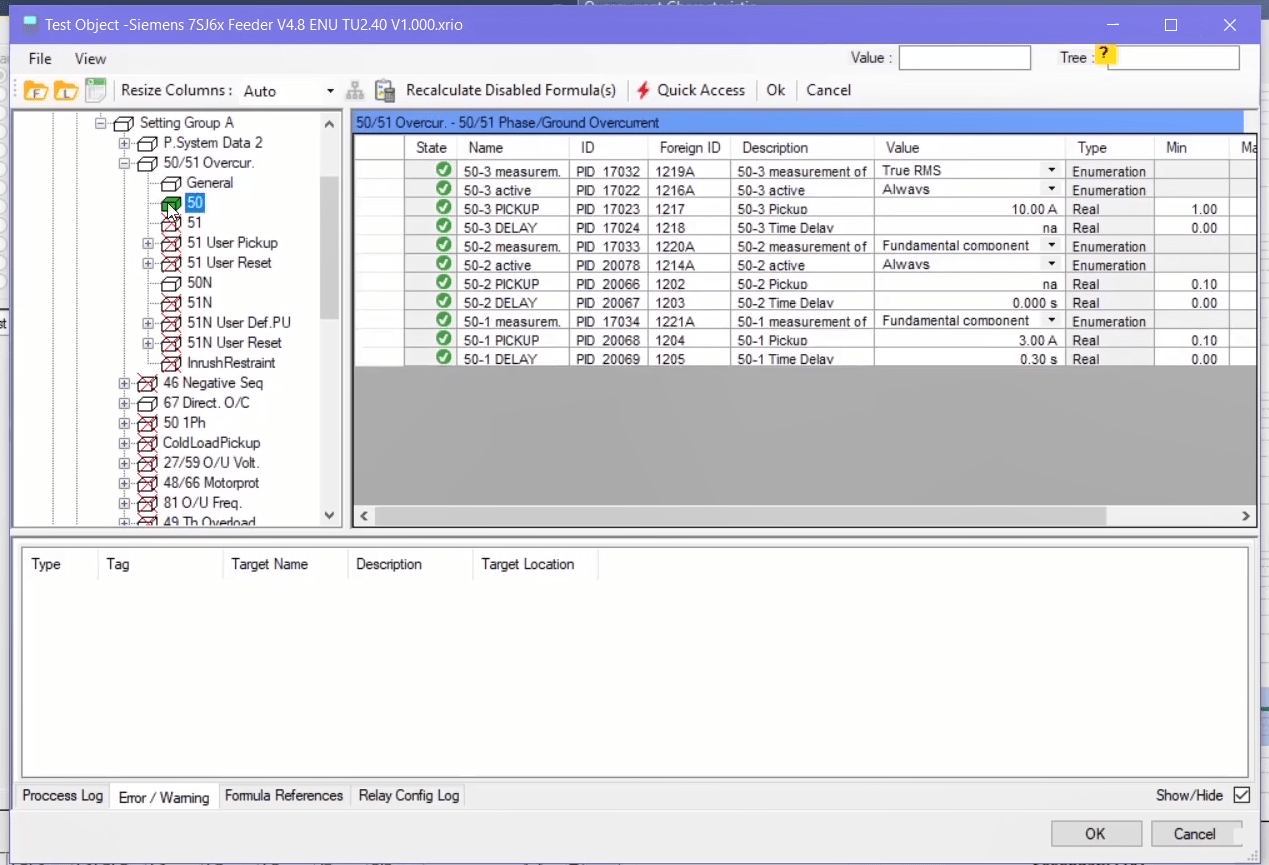Open the File menu

coord(40,59)
